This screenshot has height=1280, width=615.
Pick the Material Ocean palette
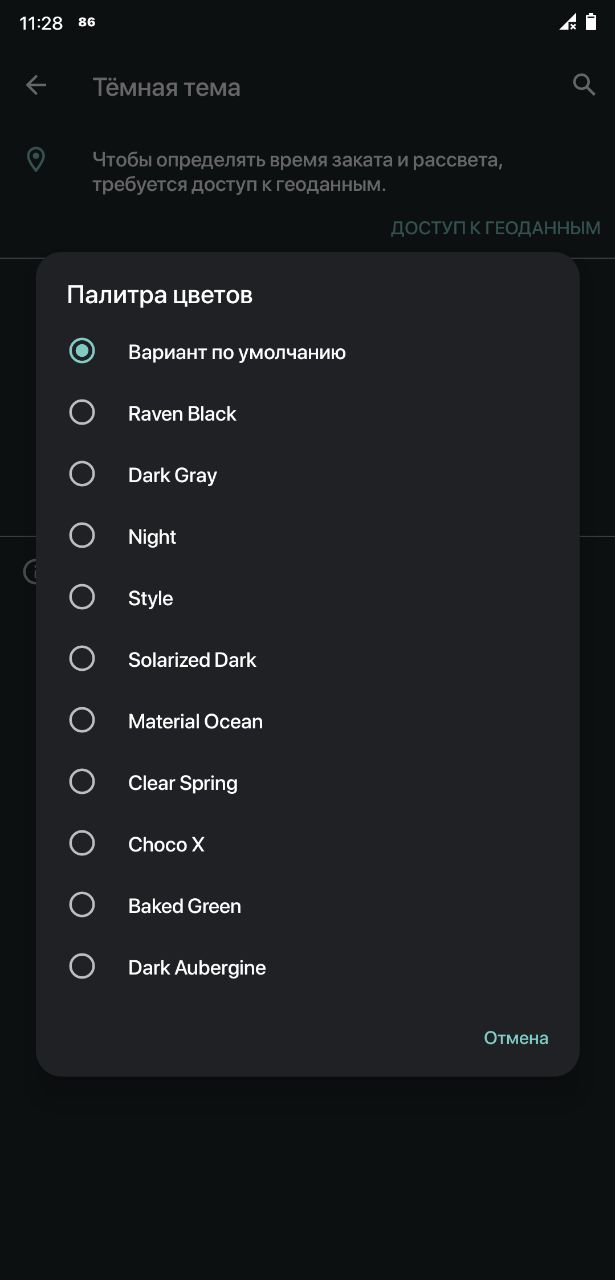coord(307,720)
